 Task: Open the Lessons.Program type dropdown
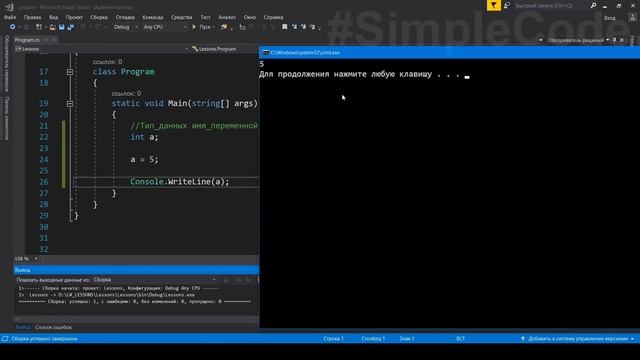[x=224, y=49]
